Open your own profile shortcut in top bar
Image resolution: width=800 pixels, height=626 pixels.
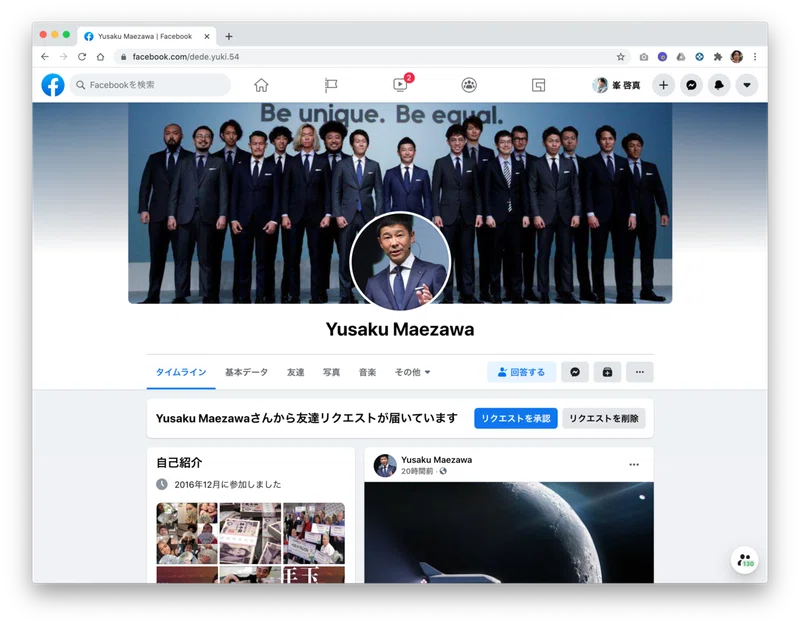[x=616, y=85]
